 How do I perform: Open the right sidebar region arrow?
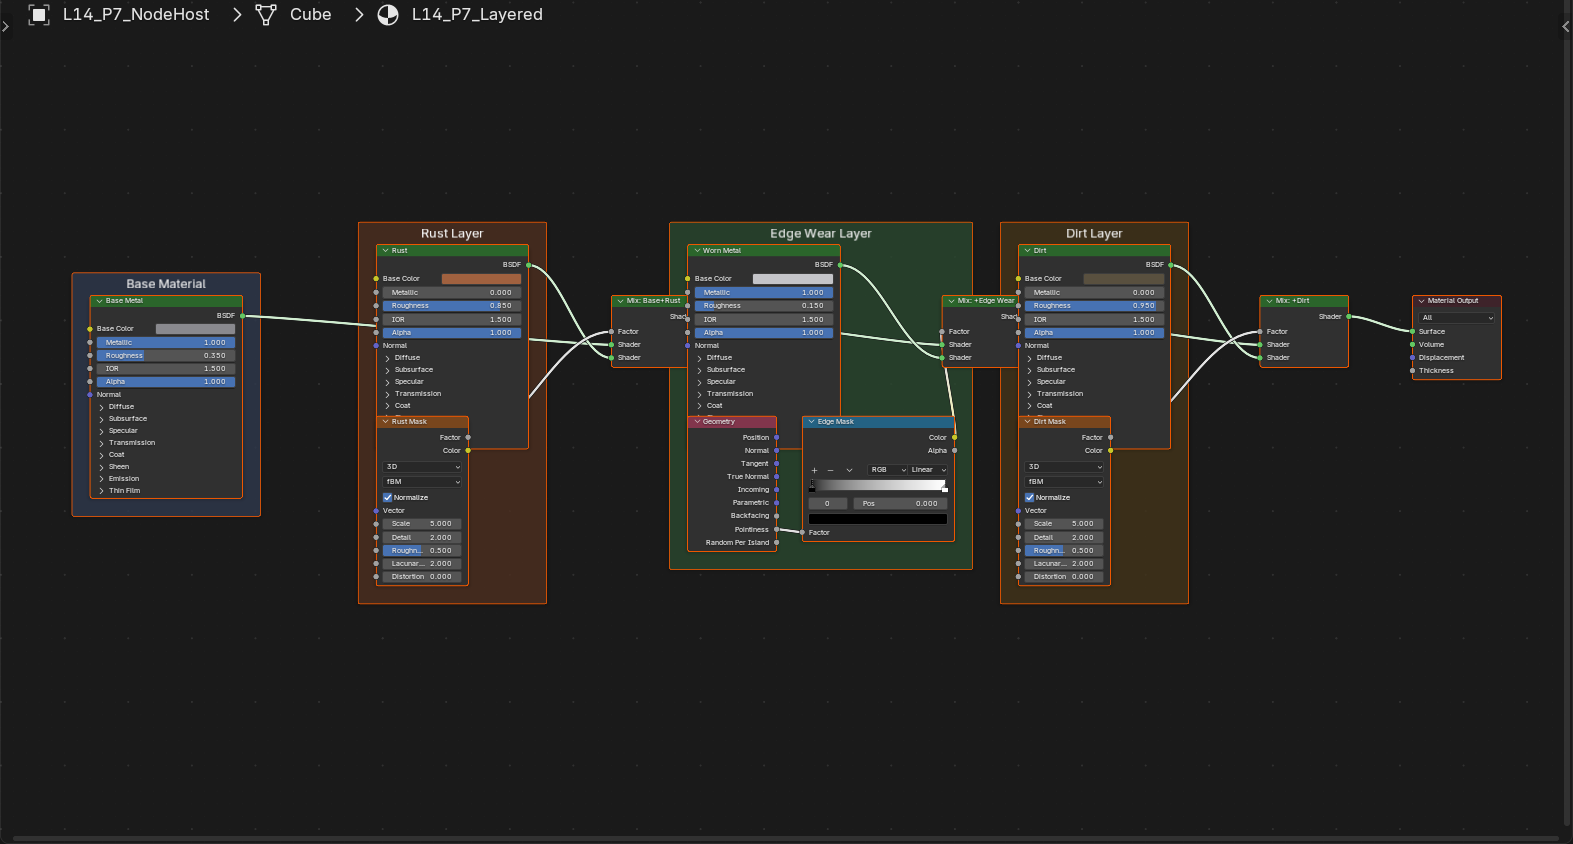1566,27
